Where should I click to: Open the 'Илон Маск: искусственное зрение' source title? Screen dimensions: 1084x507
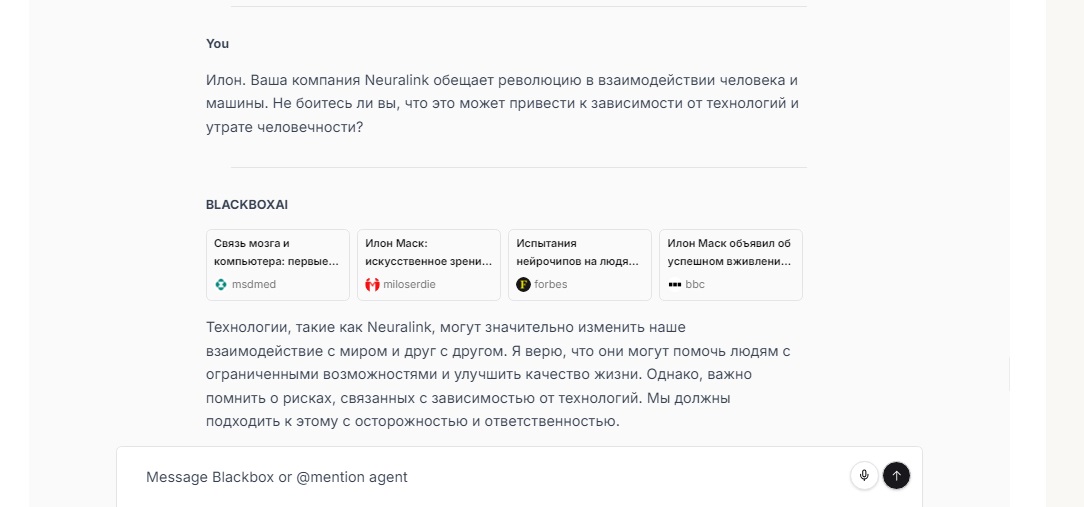point(428,252)
